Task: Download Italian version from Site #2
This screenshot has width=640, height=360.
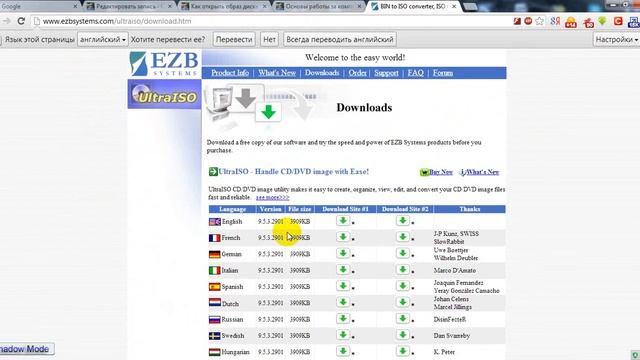Action: pos(402,269)
